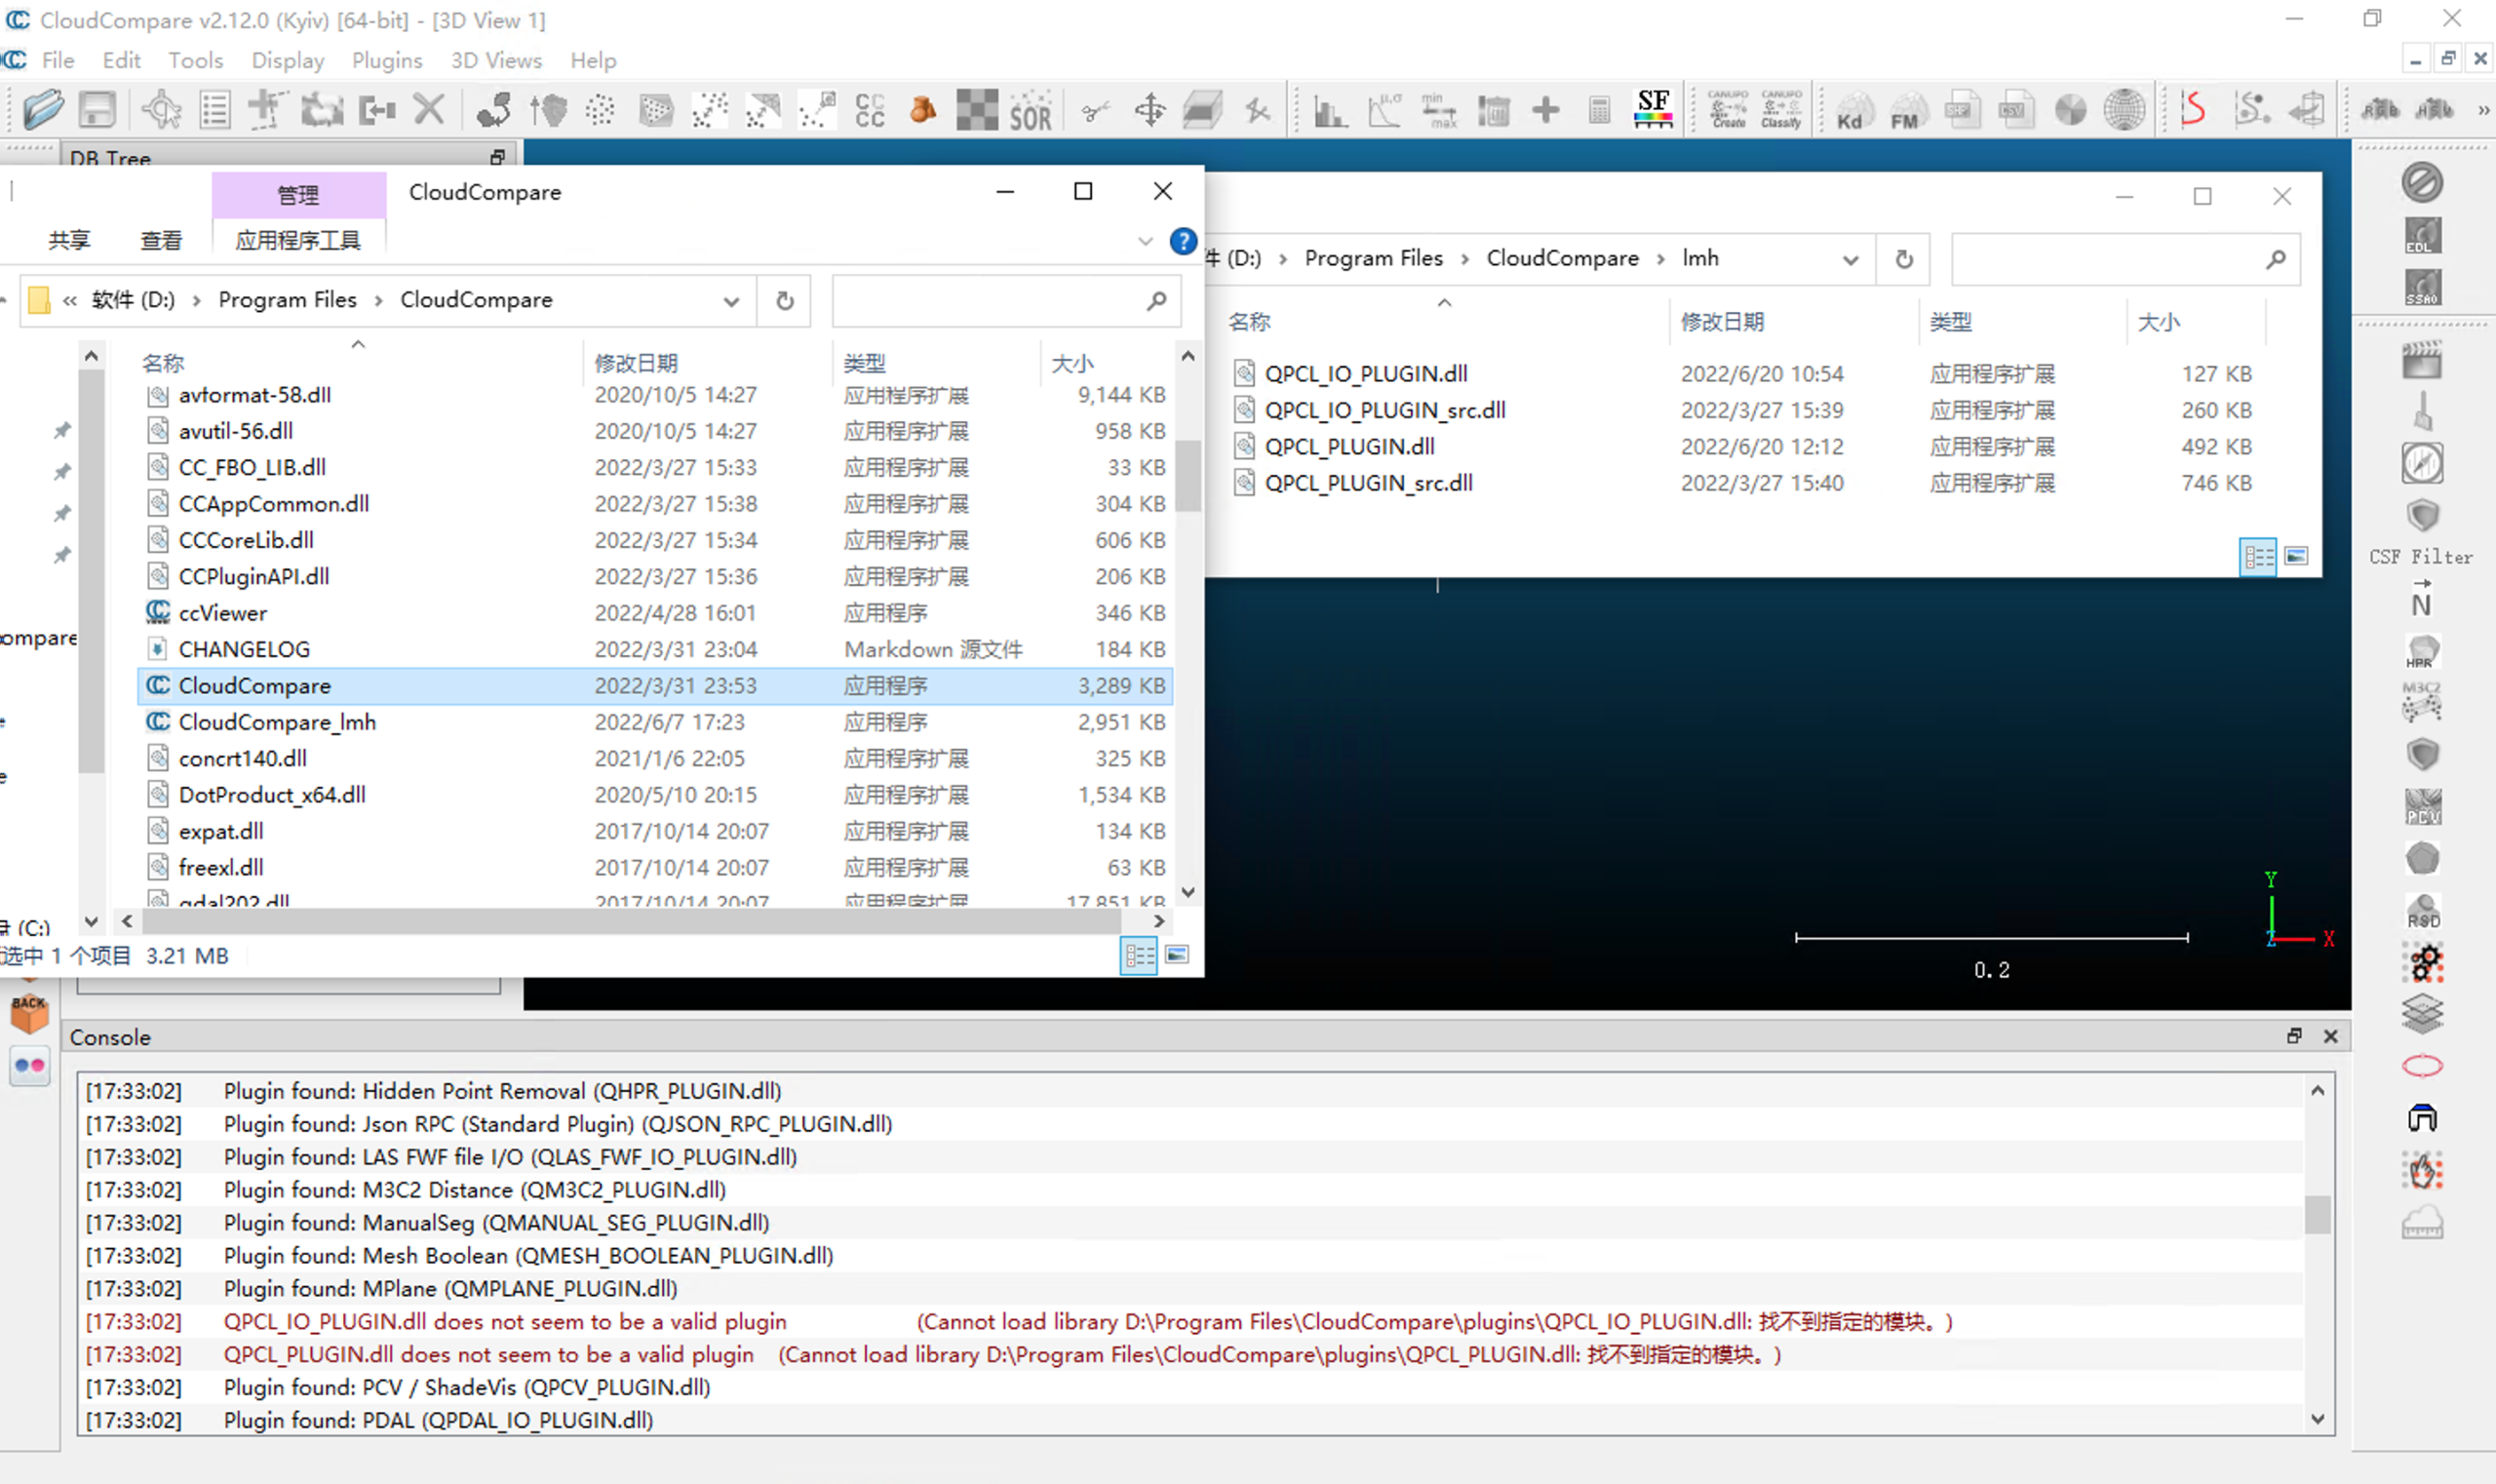
Task: Open the CSF Filter plugin in right sidebar
Action: pos(2422,516)
